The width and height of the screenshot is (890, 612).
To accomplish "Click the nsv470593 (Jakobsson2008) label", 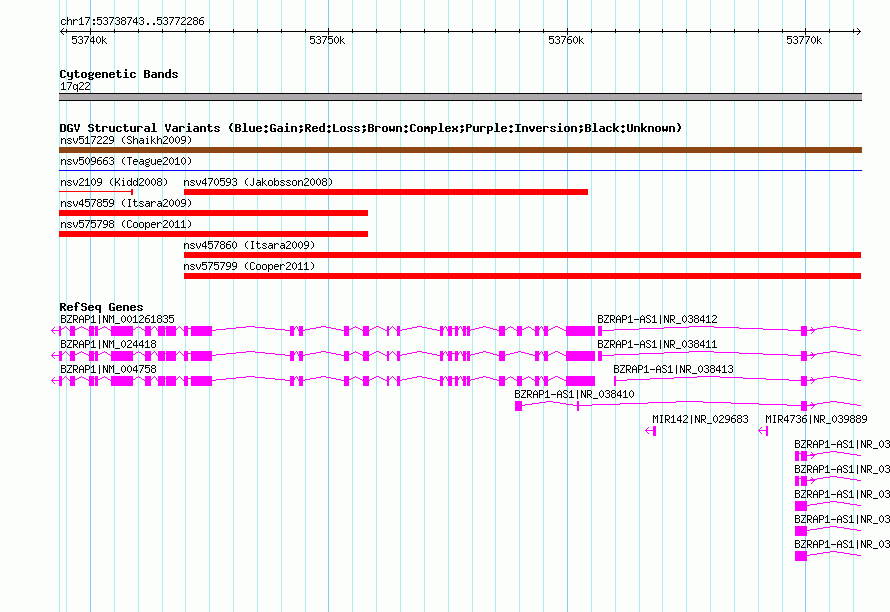I will 258,182.
